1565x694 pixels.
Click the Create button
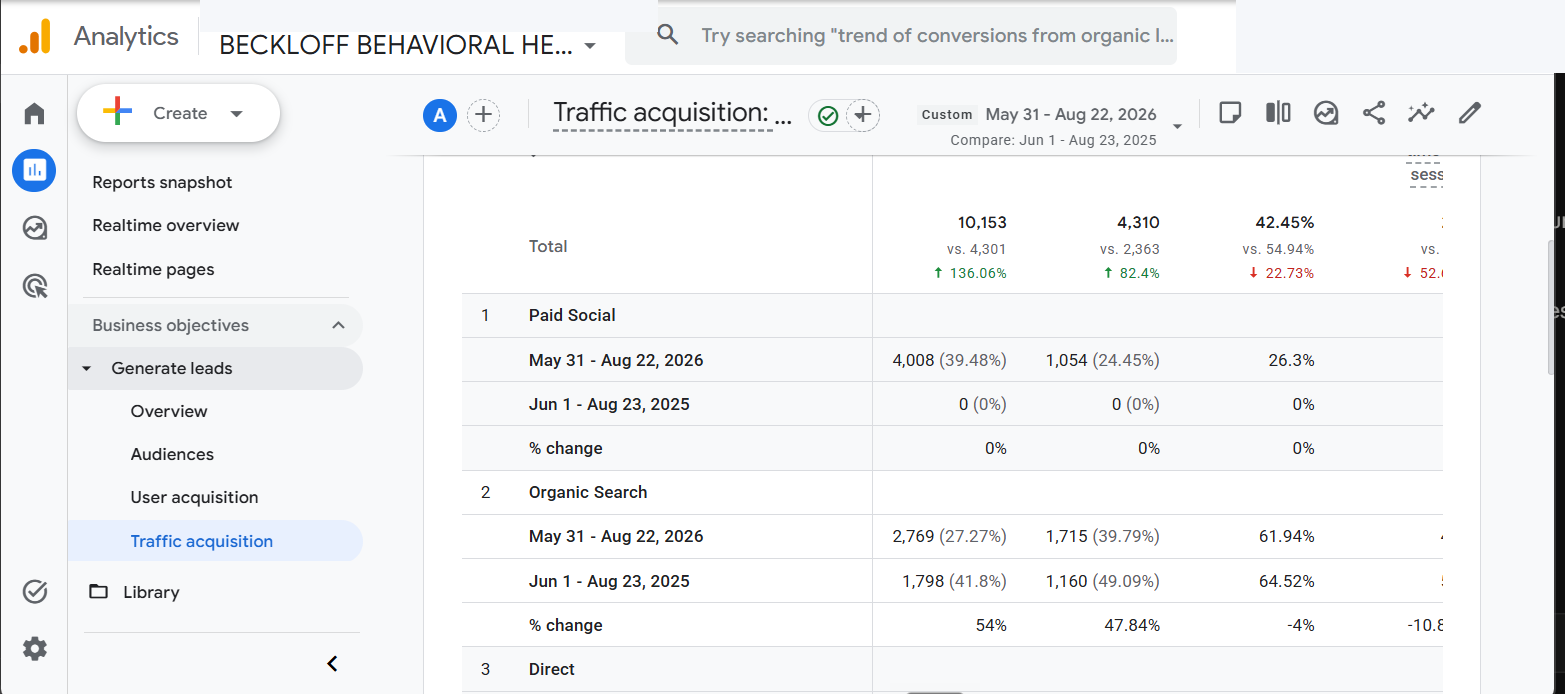pos(178,113)
